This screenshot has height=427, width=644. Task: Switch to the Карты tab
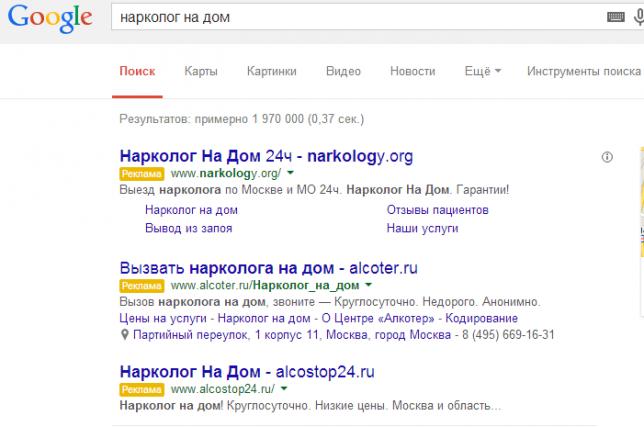pos(201,71)
